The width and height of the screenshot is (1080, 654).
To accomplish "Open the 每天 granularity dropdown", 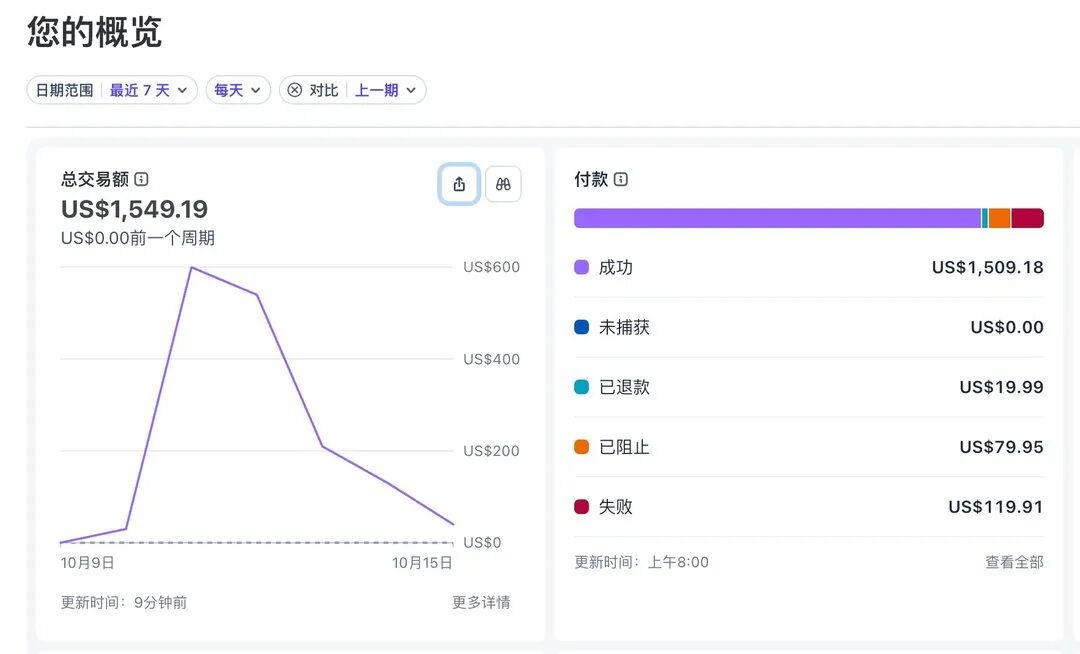I will coord(238,90).
